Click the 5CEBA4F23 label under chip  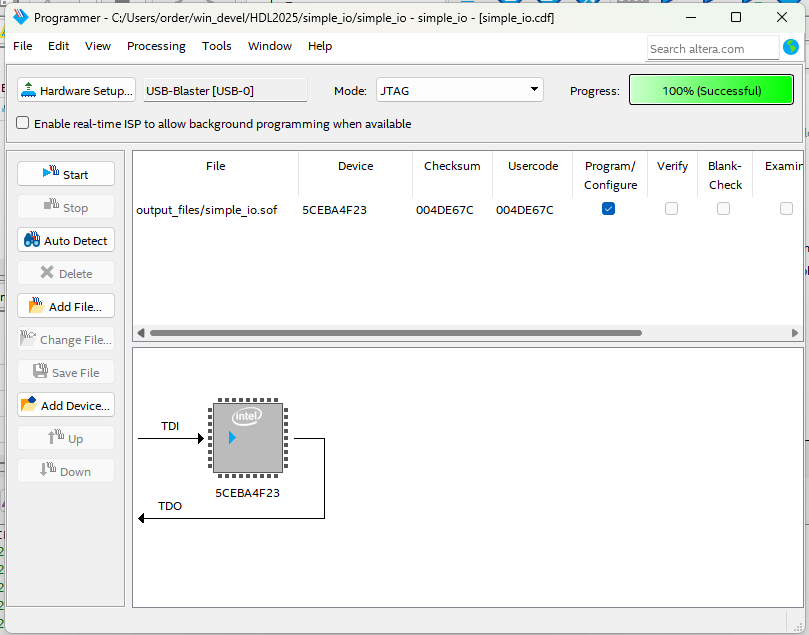click(248, 493)
